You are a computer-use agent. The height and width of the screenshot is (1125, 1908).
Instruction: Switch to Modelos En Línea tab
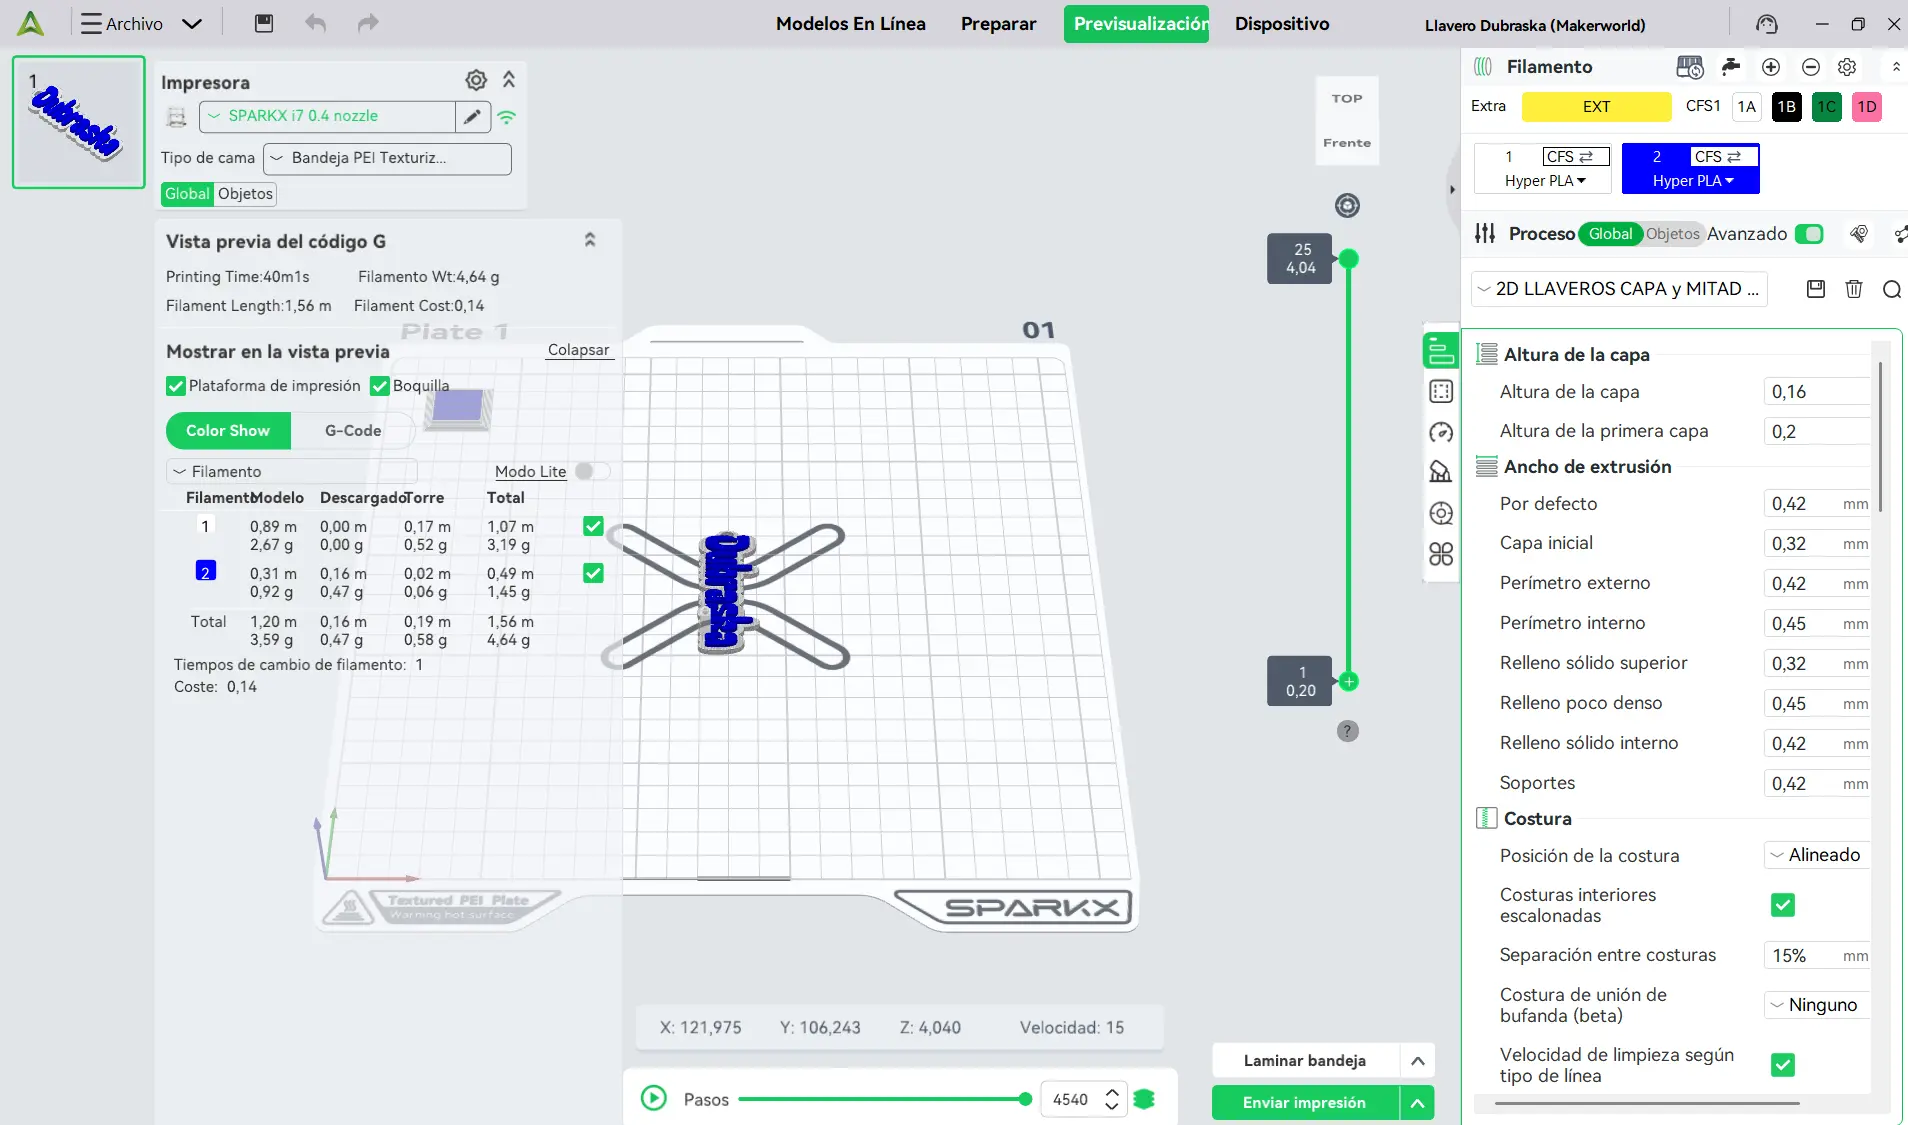pyautogui.click(x=851, y=24)
